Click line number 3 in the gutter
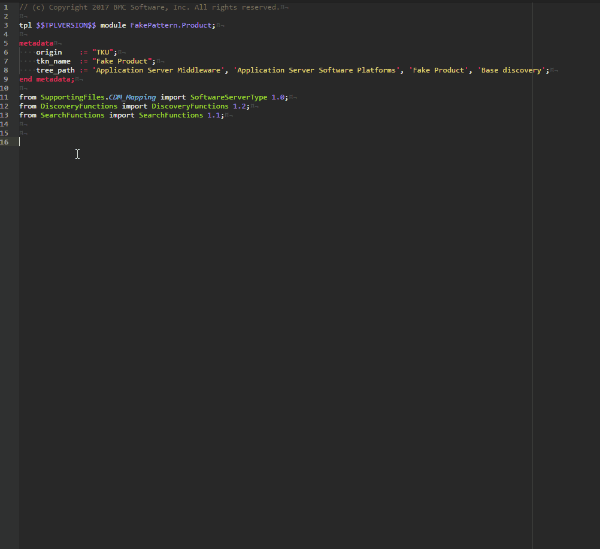600x549 pixels. tap(6, 25)
